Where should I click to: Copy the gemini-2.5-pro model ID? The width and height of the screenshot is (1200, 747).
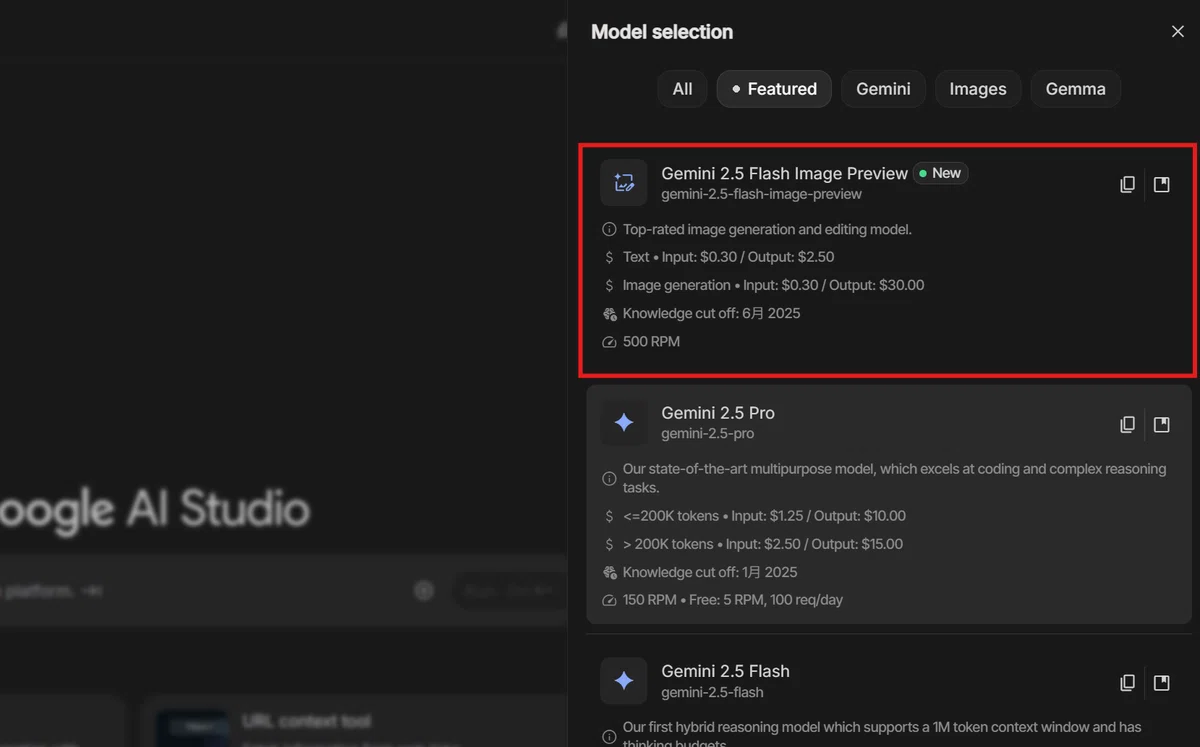click(x=1127, y=424)
